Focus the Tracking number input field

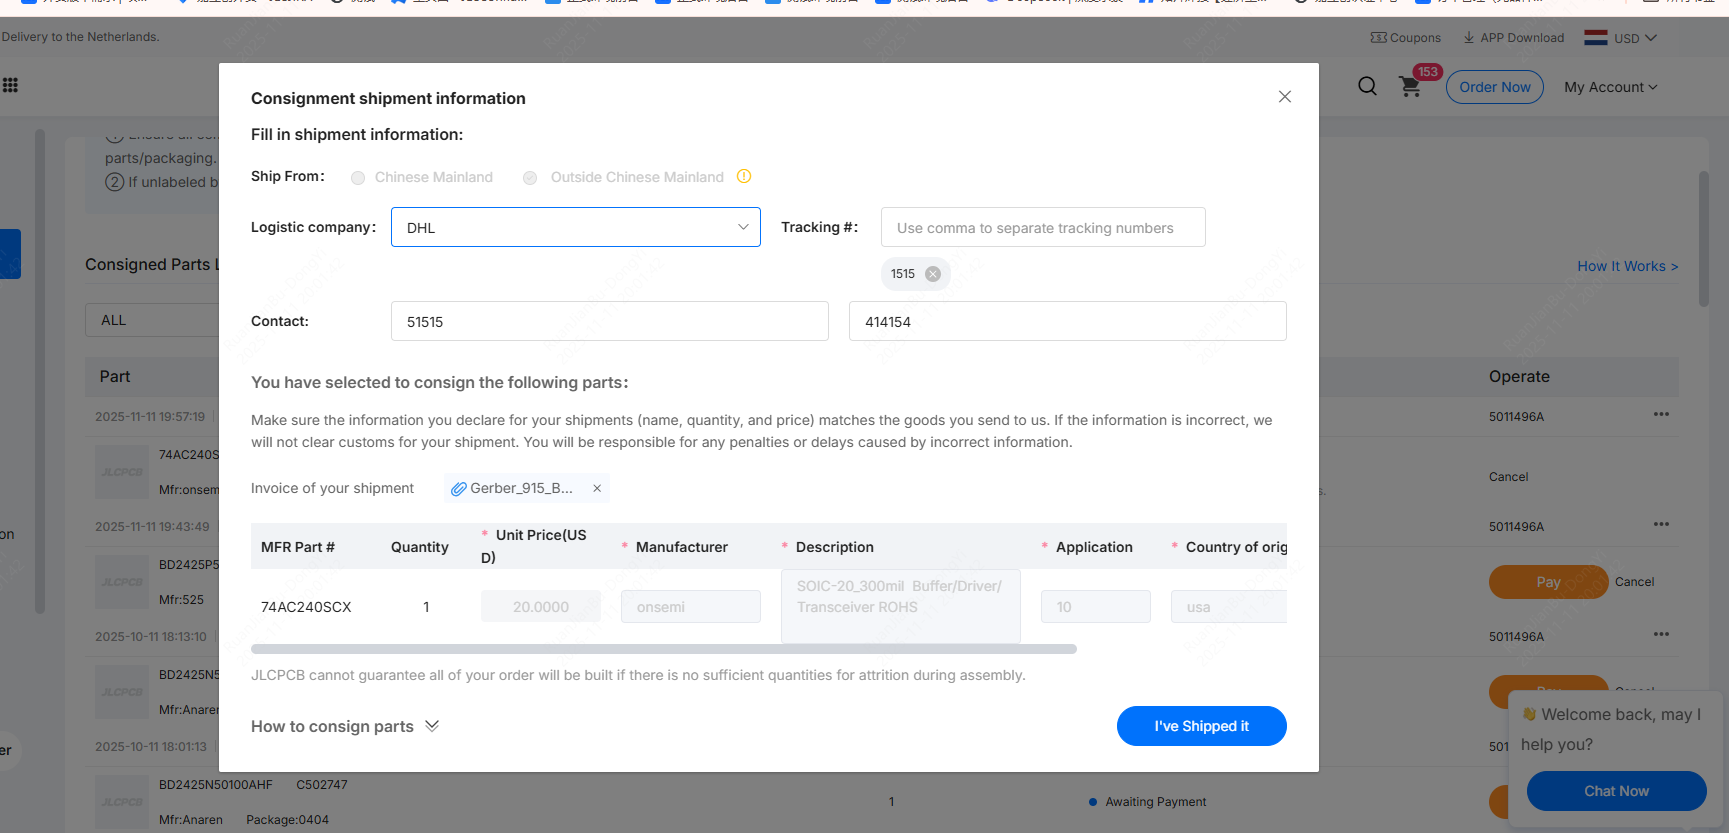pos(1043,227)
